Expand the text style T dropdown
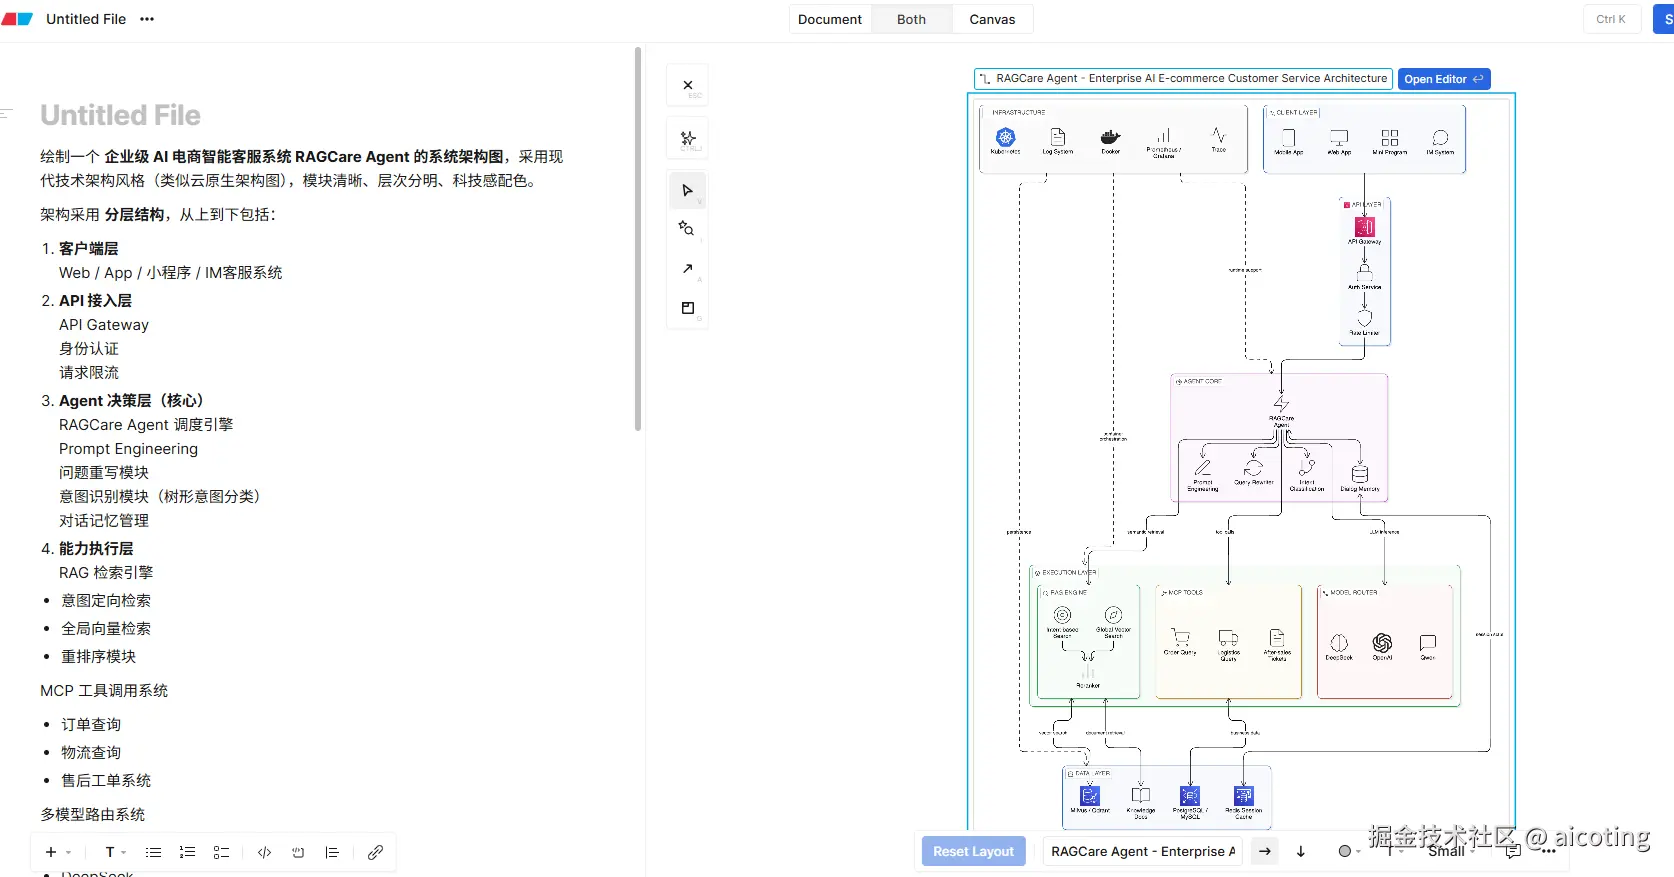Image resolution: width=1674 pixels, height=877 pixels. [115, 853]
